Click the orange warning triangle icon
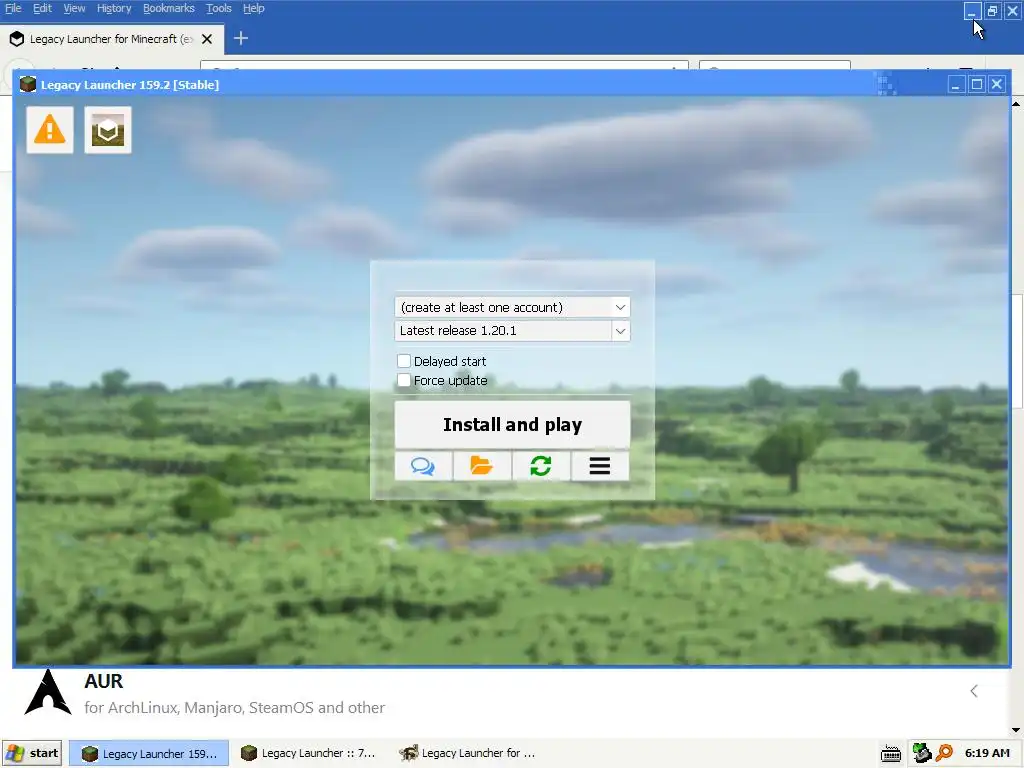 pyautogui.click(x=50, y=130)
